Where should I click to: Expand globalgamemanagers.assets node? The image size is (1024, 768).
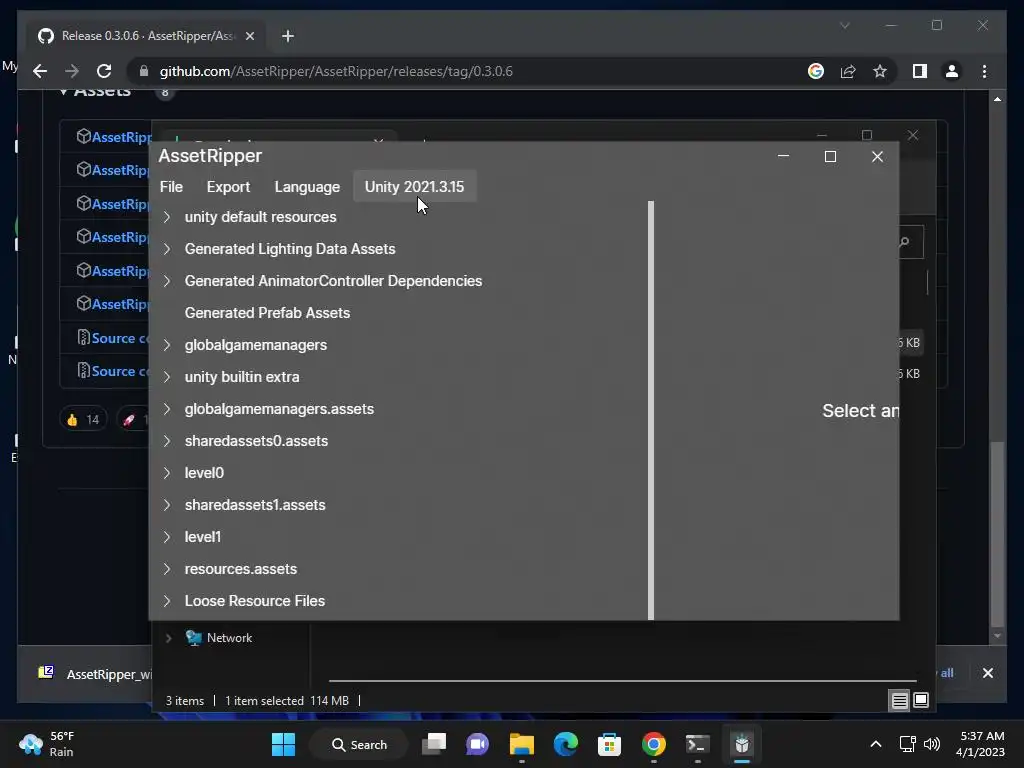click(x=167, y=409)
